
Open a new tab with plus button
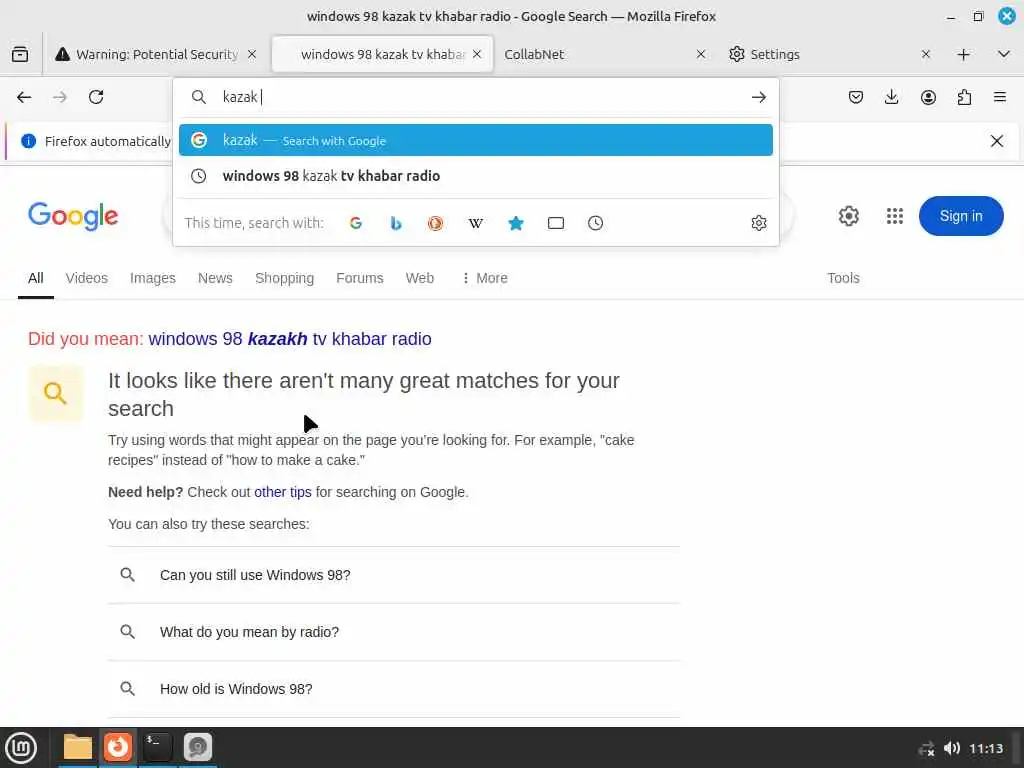pyautogui.click(x=963, y=54)
